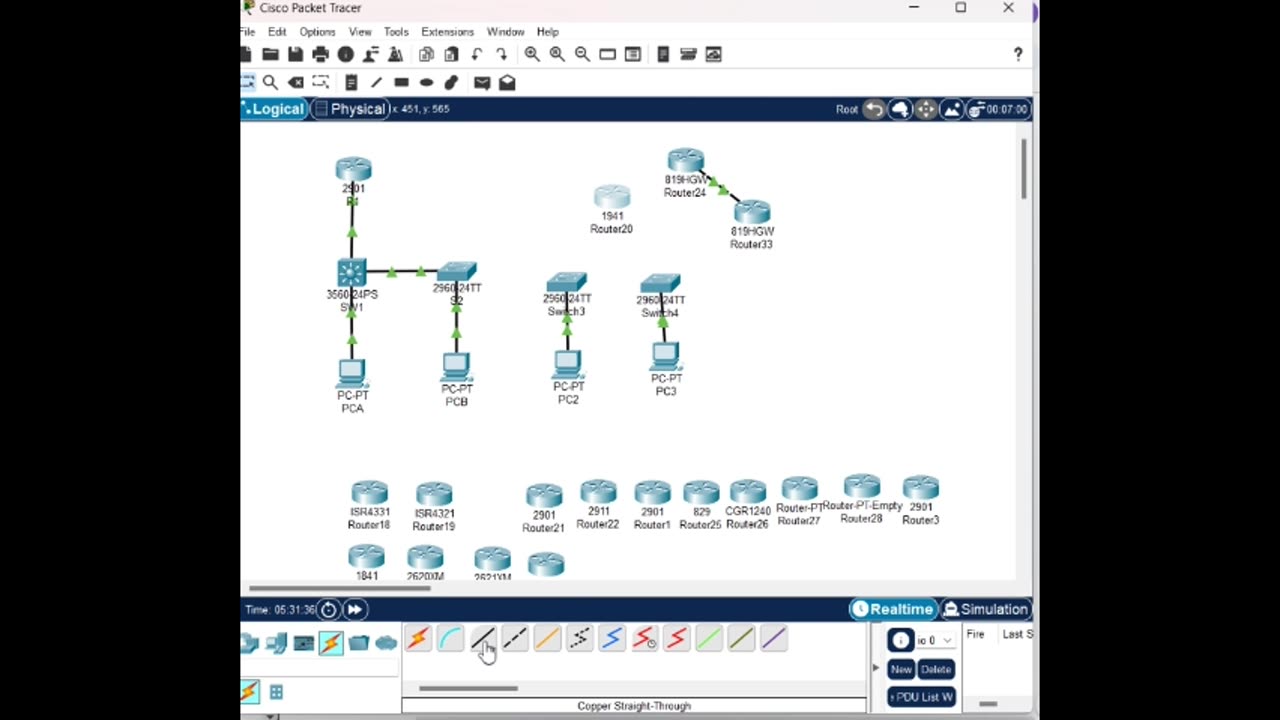Viewport: 1280px width, 720px height.
Task: Click the Undo arrow icon
Action: [477, 54]
